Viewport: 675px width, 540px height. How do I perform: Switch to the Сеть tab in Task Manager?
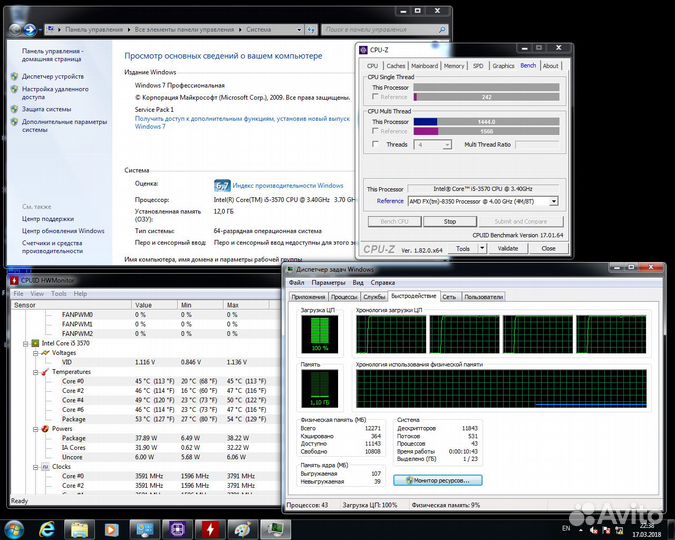point(449,297)
